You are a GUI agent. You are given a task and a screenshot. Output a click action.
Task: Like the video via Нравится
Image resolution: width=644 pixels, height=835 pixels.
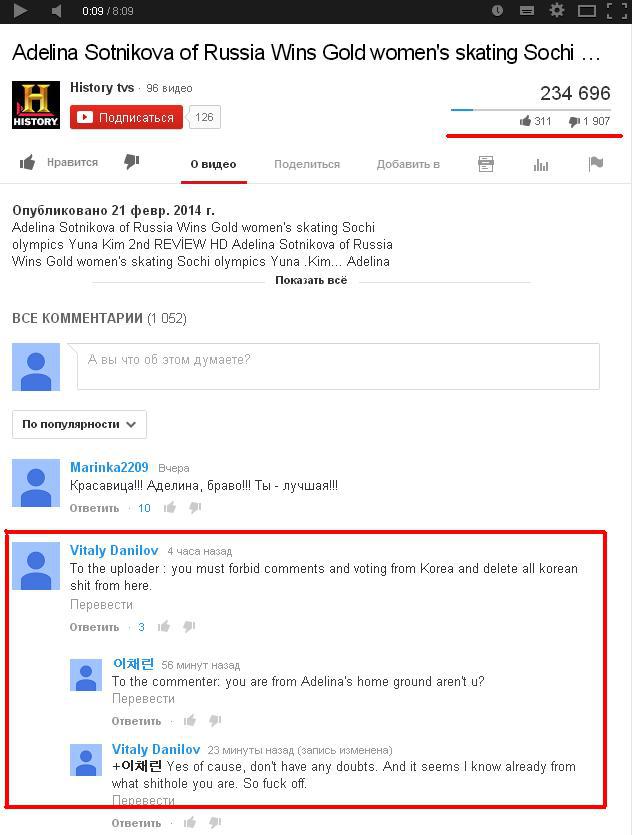click(x=59, y=162)
